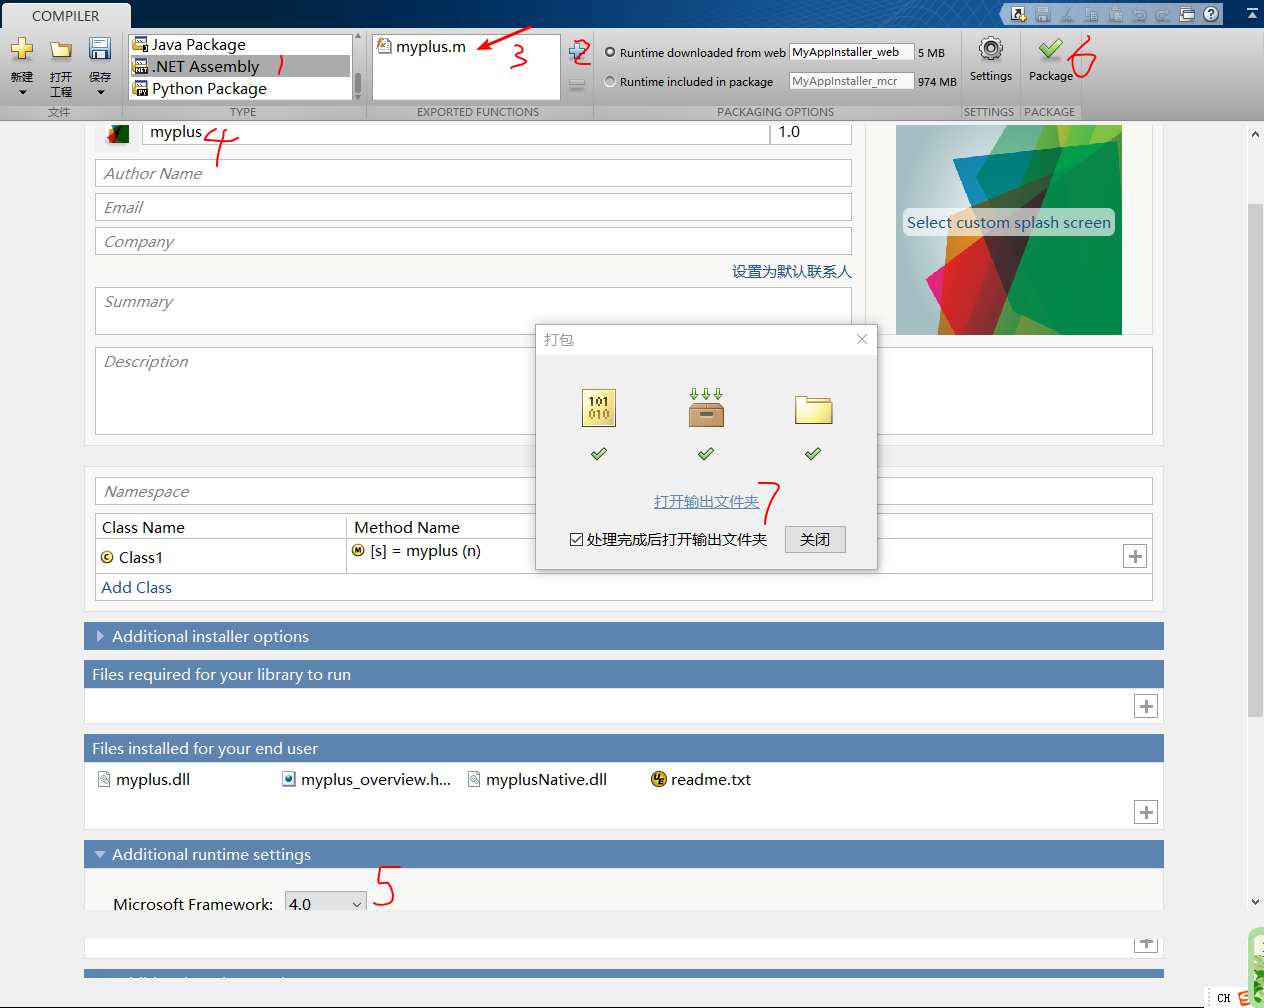Edit the library name field myplus
The width and height of the screenshot is (1264, 1008).
pyautogui.click(x=455, y=133)
